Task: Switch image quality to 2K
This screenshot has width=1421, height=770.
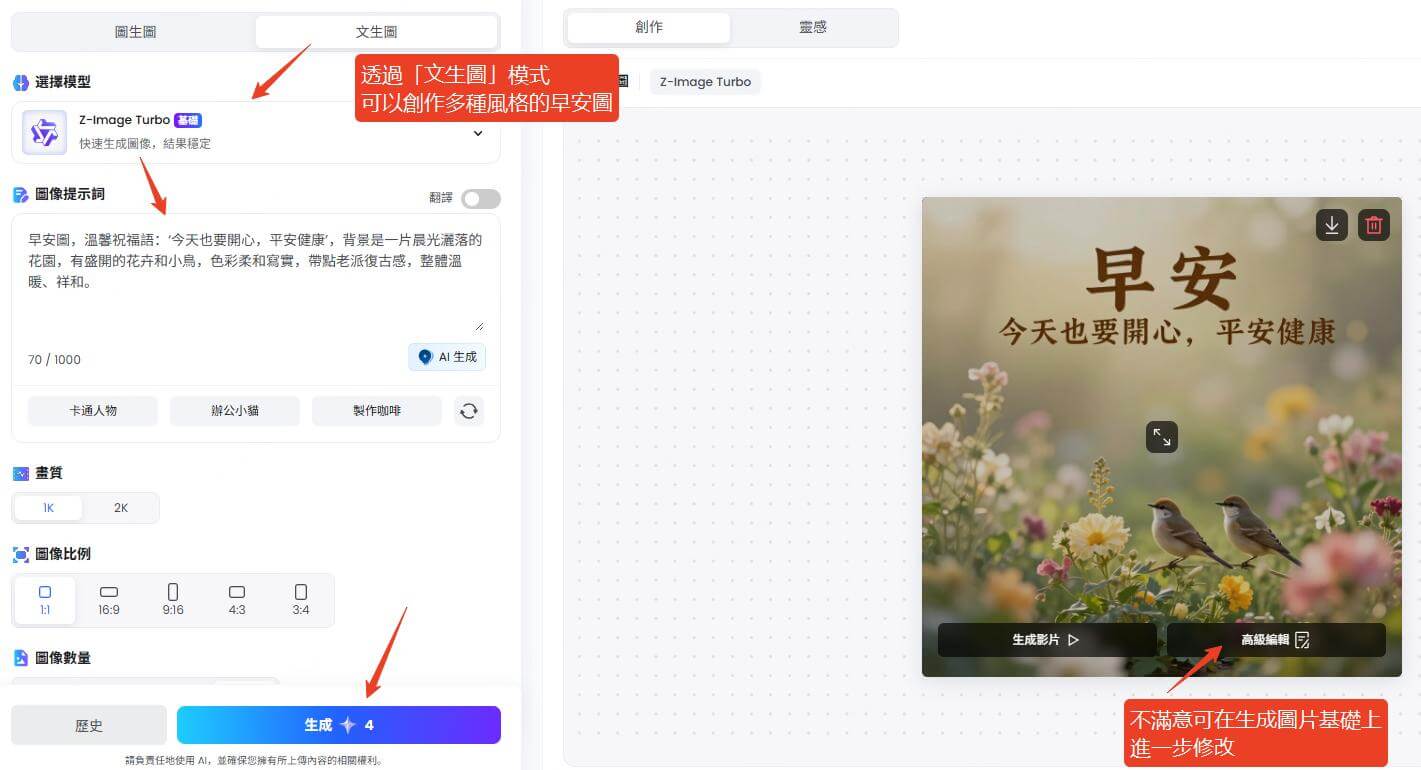Action: (120, 507)
